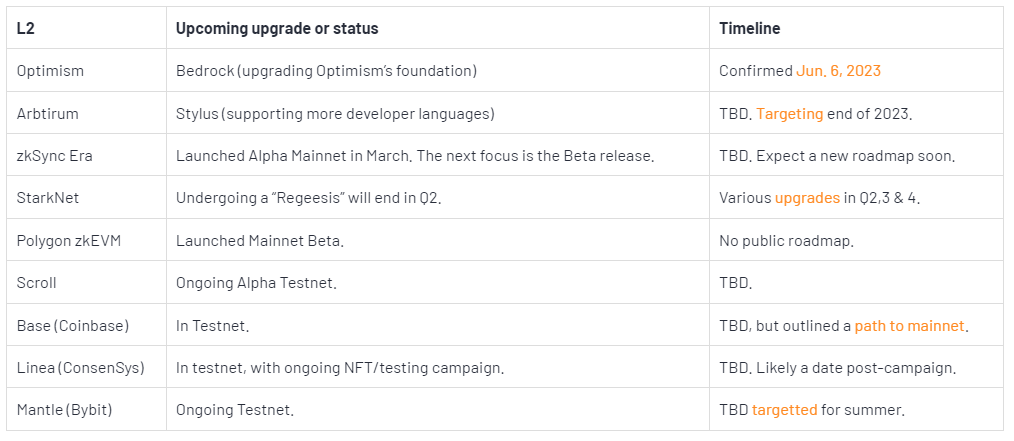1014x441 pixels.
Task: Open the upgrades link in StarkNet row
Action: (807, 198)
